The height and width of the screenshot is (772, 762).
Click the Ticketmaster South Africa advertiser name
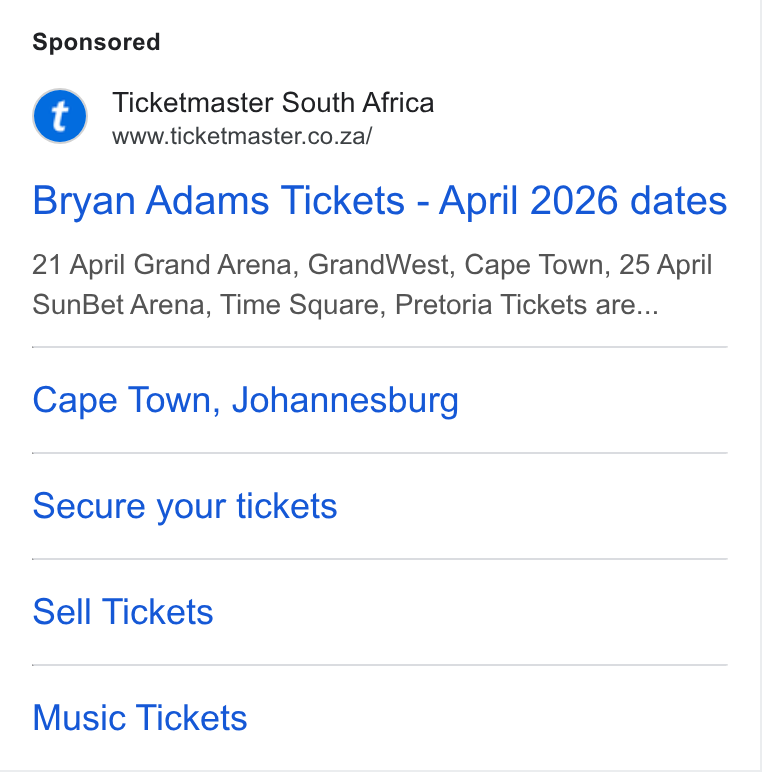tap(273, 102)
